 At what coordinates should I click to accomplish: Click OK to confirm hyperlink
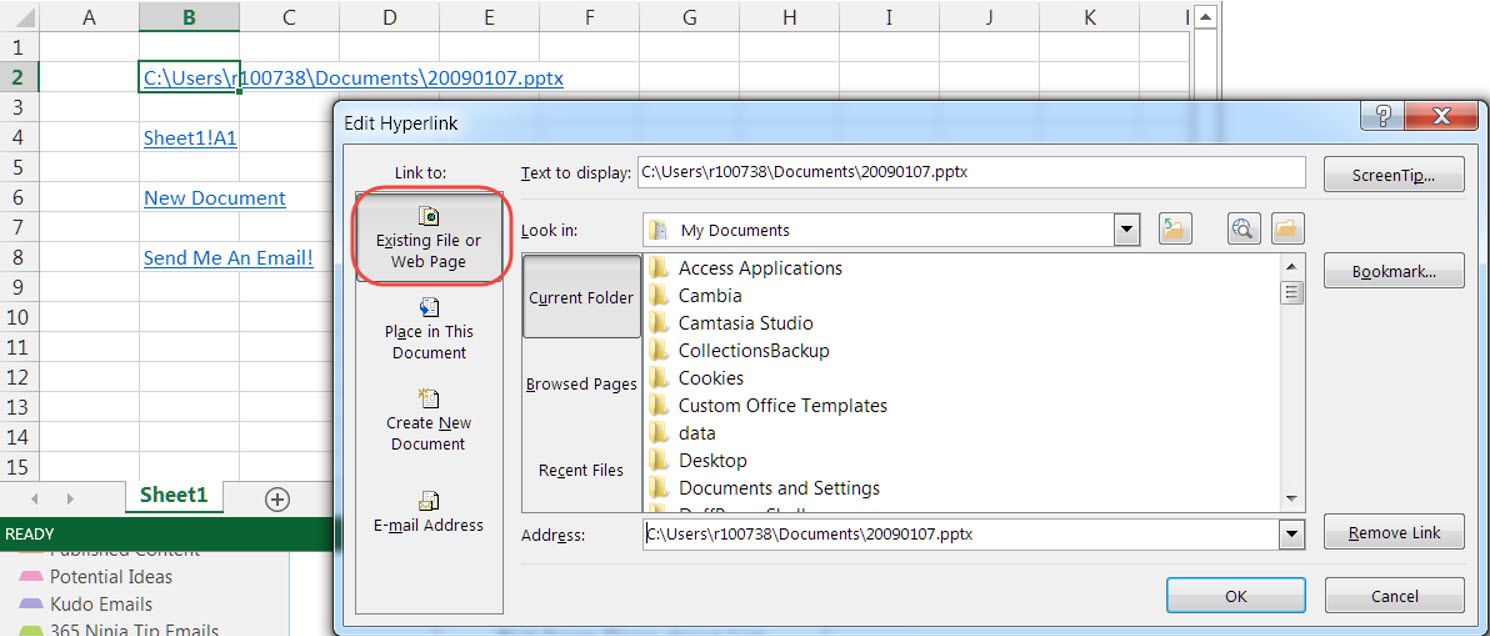click(x=1235, y=596)
